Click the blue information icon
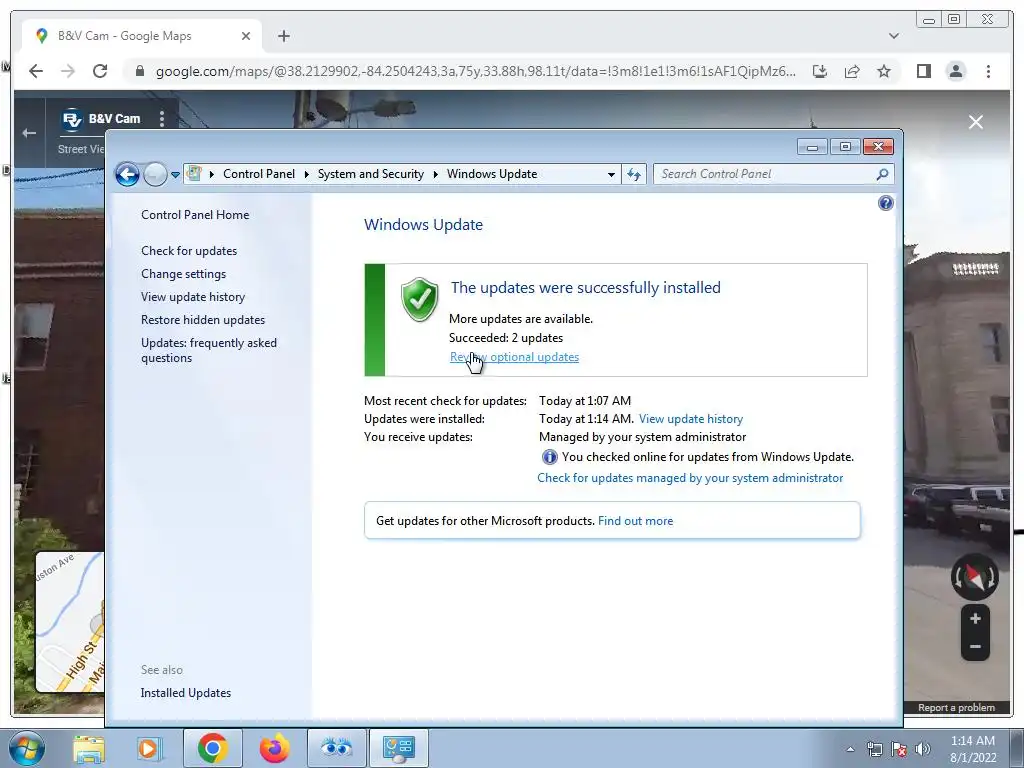Image resolution: width=1024 pixels, height=768 pixels. (549, 457)
